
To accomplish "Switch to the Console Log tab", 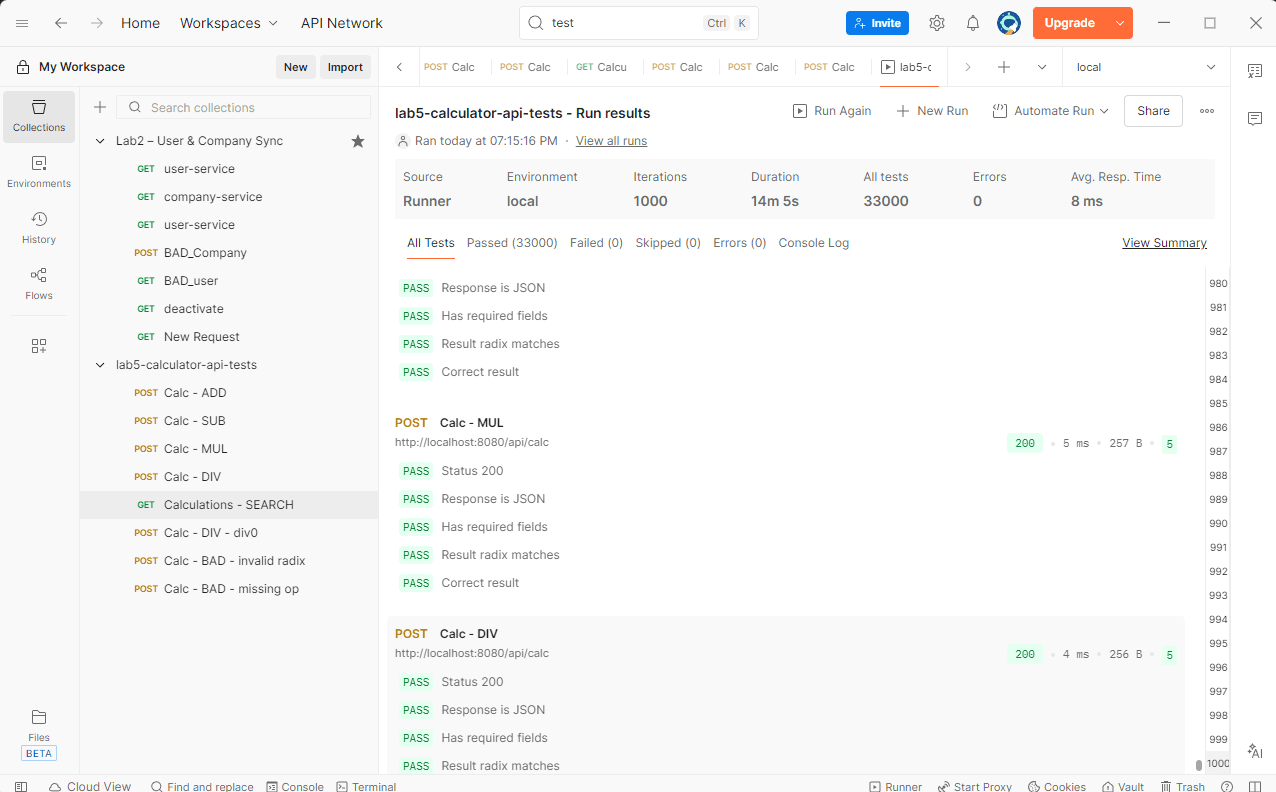I will tap(813, 243).
